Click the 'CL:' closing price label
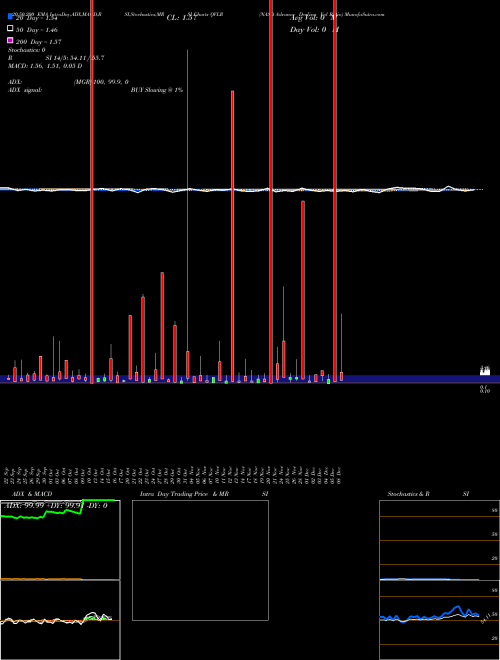This screenshot has width=500, height=660. pyautogui.click(x=181, y=18)
